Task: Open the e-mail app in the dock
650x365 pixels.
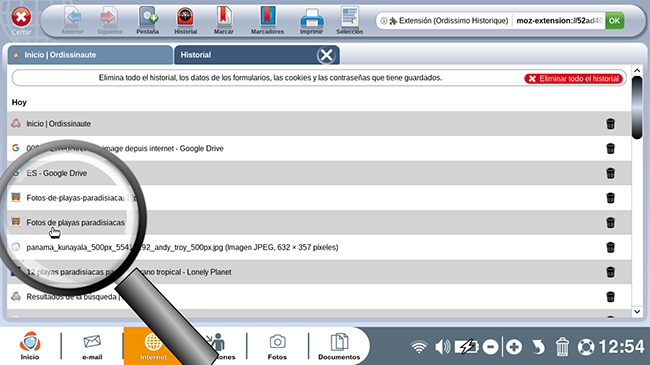Action: pyautogui.click(x=92, y=347)
